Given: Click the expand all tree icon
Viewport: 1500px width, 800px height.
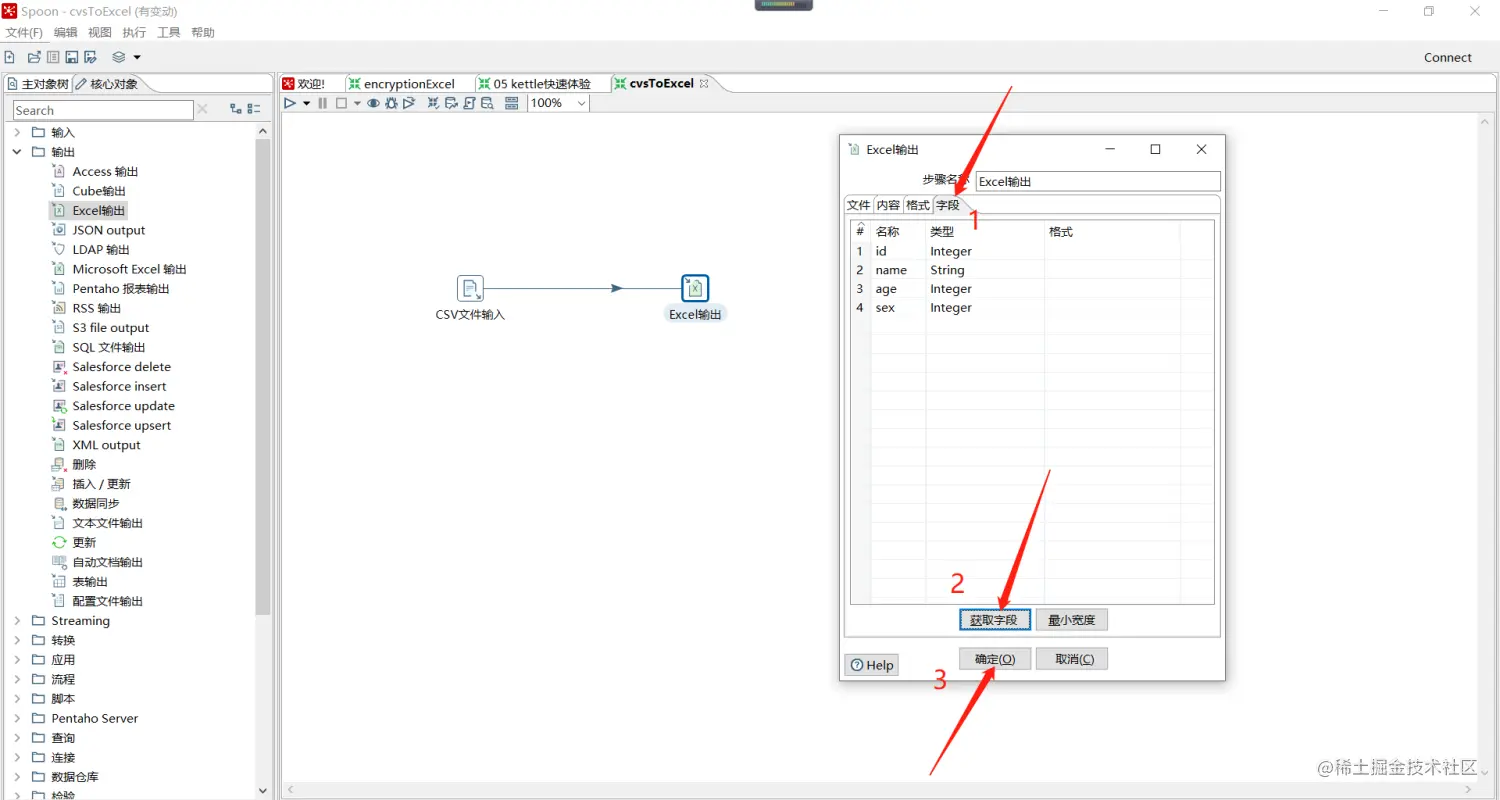Looking at the screenshot, I should coord(236,110).
